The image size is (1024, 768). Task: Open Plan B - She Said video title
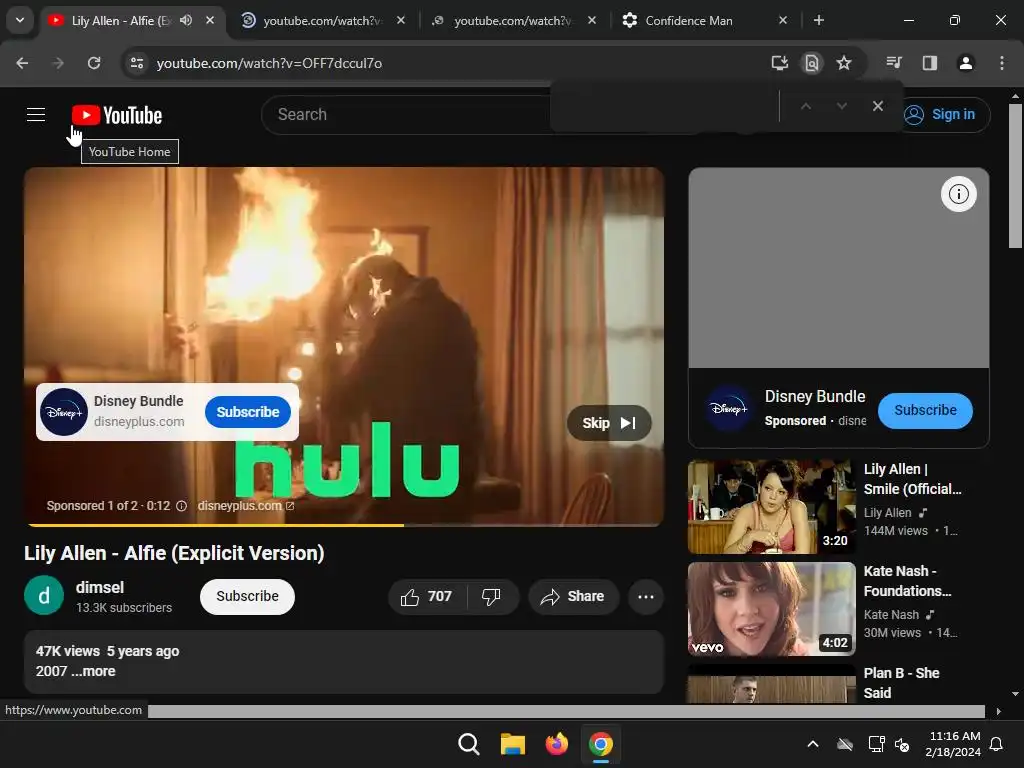pyautogui.click(x=901, y=683)
